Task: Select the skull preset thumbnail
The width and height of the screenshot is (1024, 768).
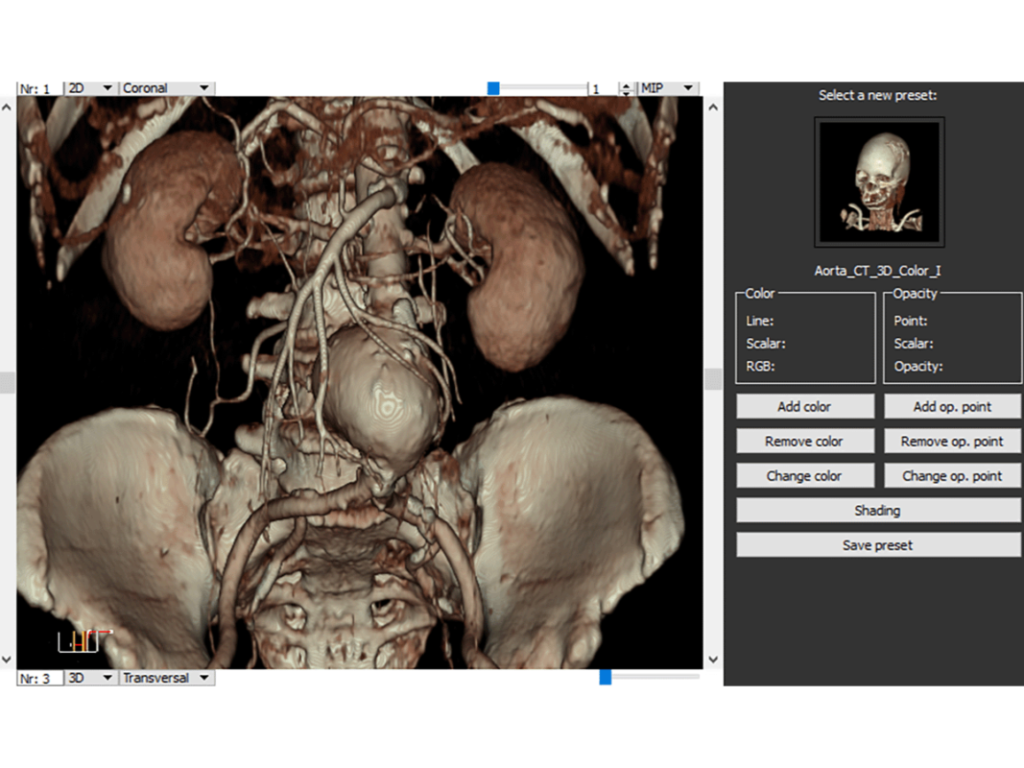Action: pyautogui.click(x=879, y=182)
